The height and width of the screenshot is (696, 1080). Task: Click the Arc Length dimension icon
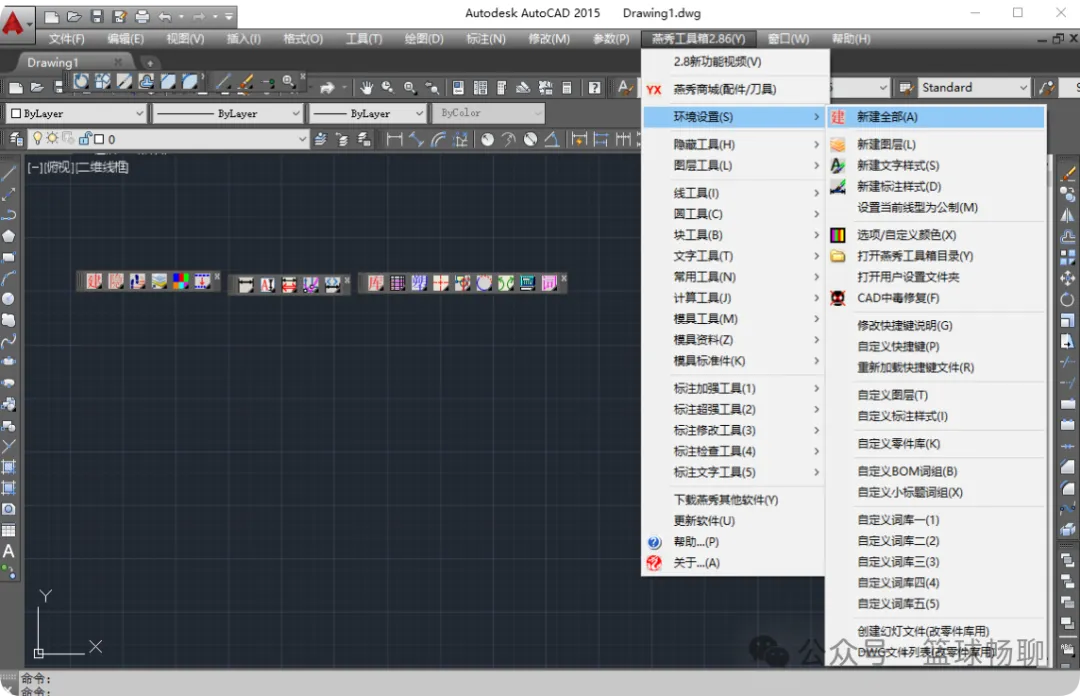(x=439, y=139)
